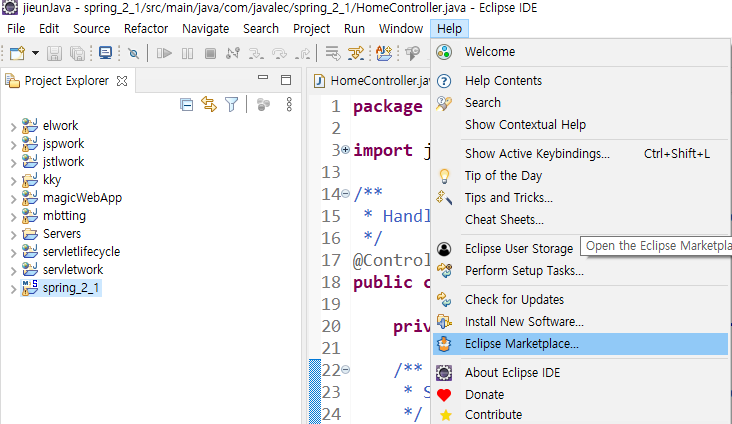Open Project Explorer filter icon
The width and height of the screenshot is (732, 424).
[232, 104]
